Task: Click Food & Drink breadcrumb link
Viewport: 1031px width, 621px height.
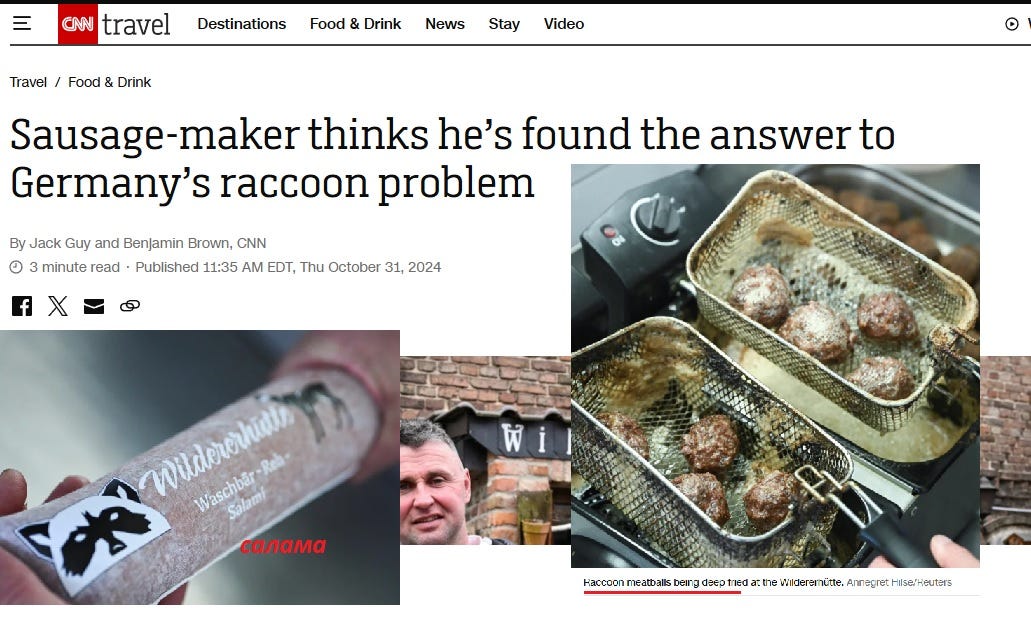Action: point(110,82)
